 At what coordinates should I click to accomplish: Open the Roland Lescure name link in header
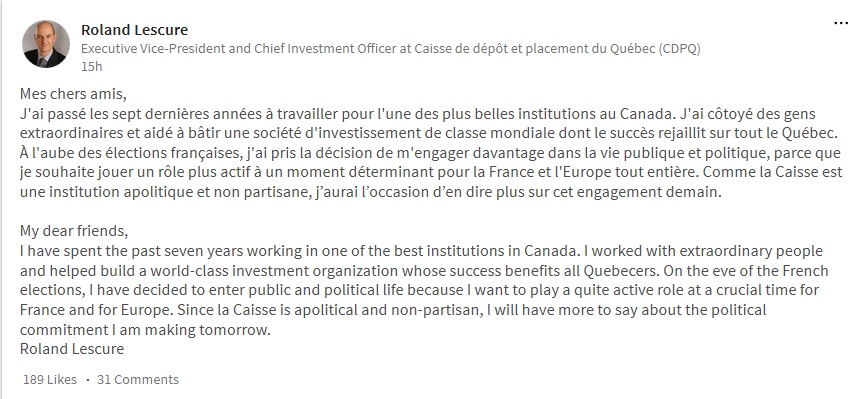[134, 29]
